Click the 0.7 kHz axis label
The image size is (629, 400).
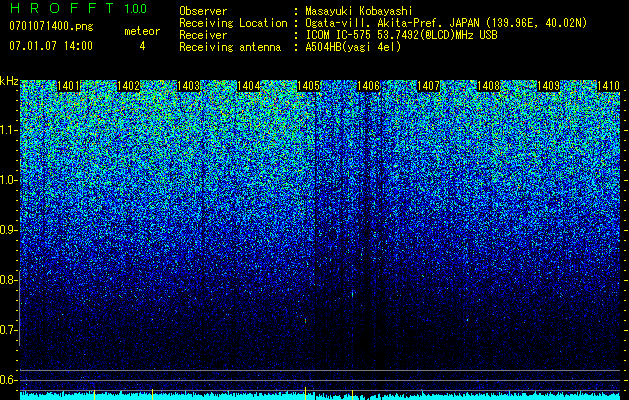[8, 330]
